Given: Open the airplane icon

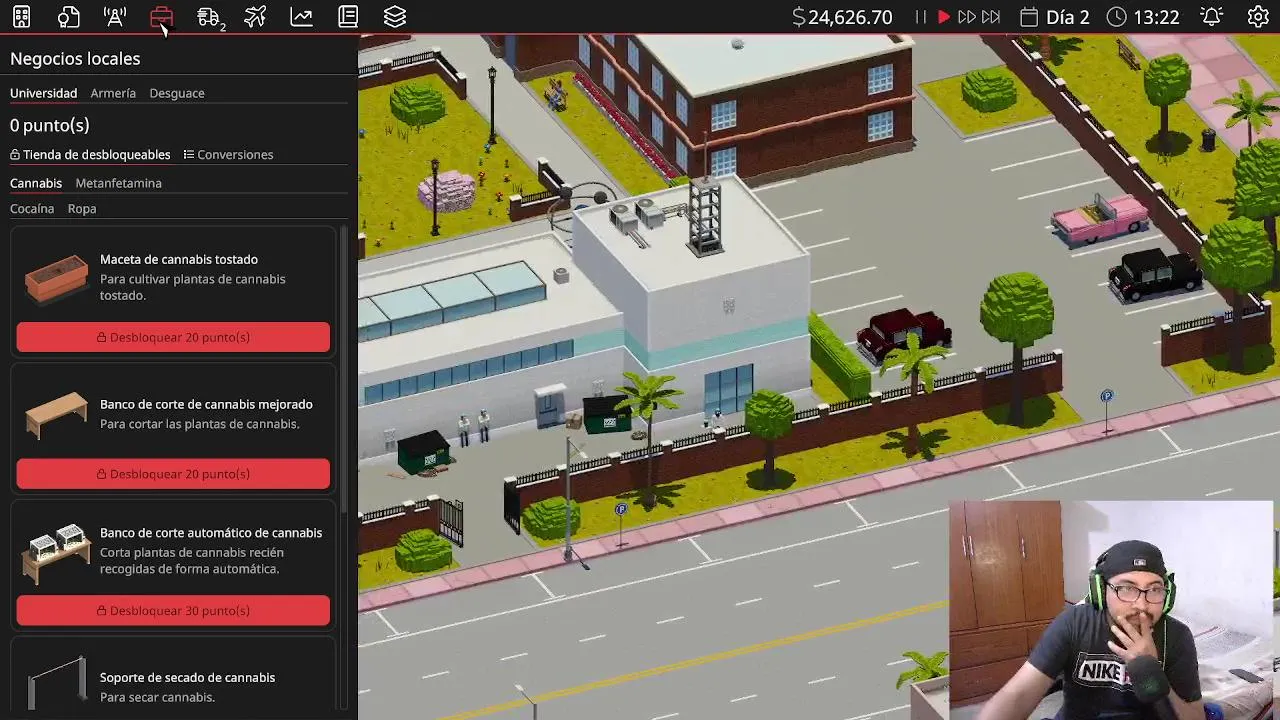Looking at the screenshot, I should [x=255, y=17].
